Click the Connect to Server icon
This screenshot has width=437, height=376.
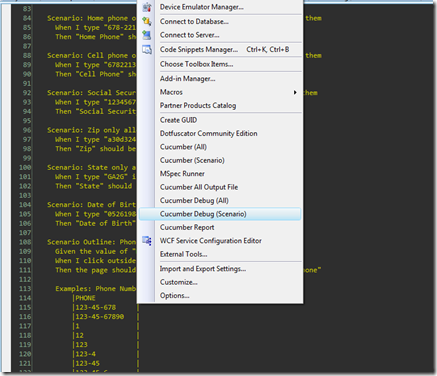coord(147,35)
